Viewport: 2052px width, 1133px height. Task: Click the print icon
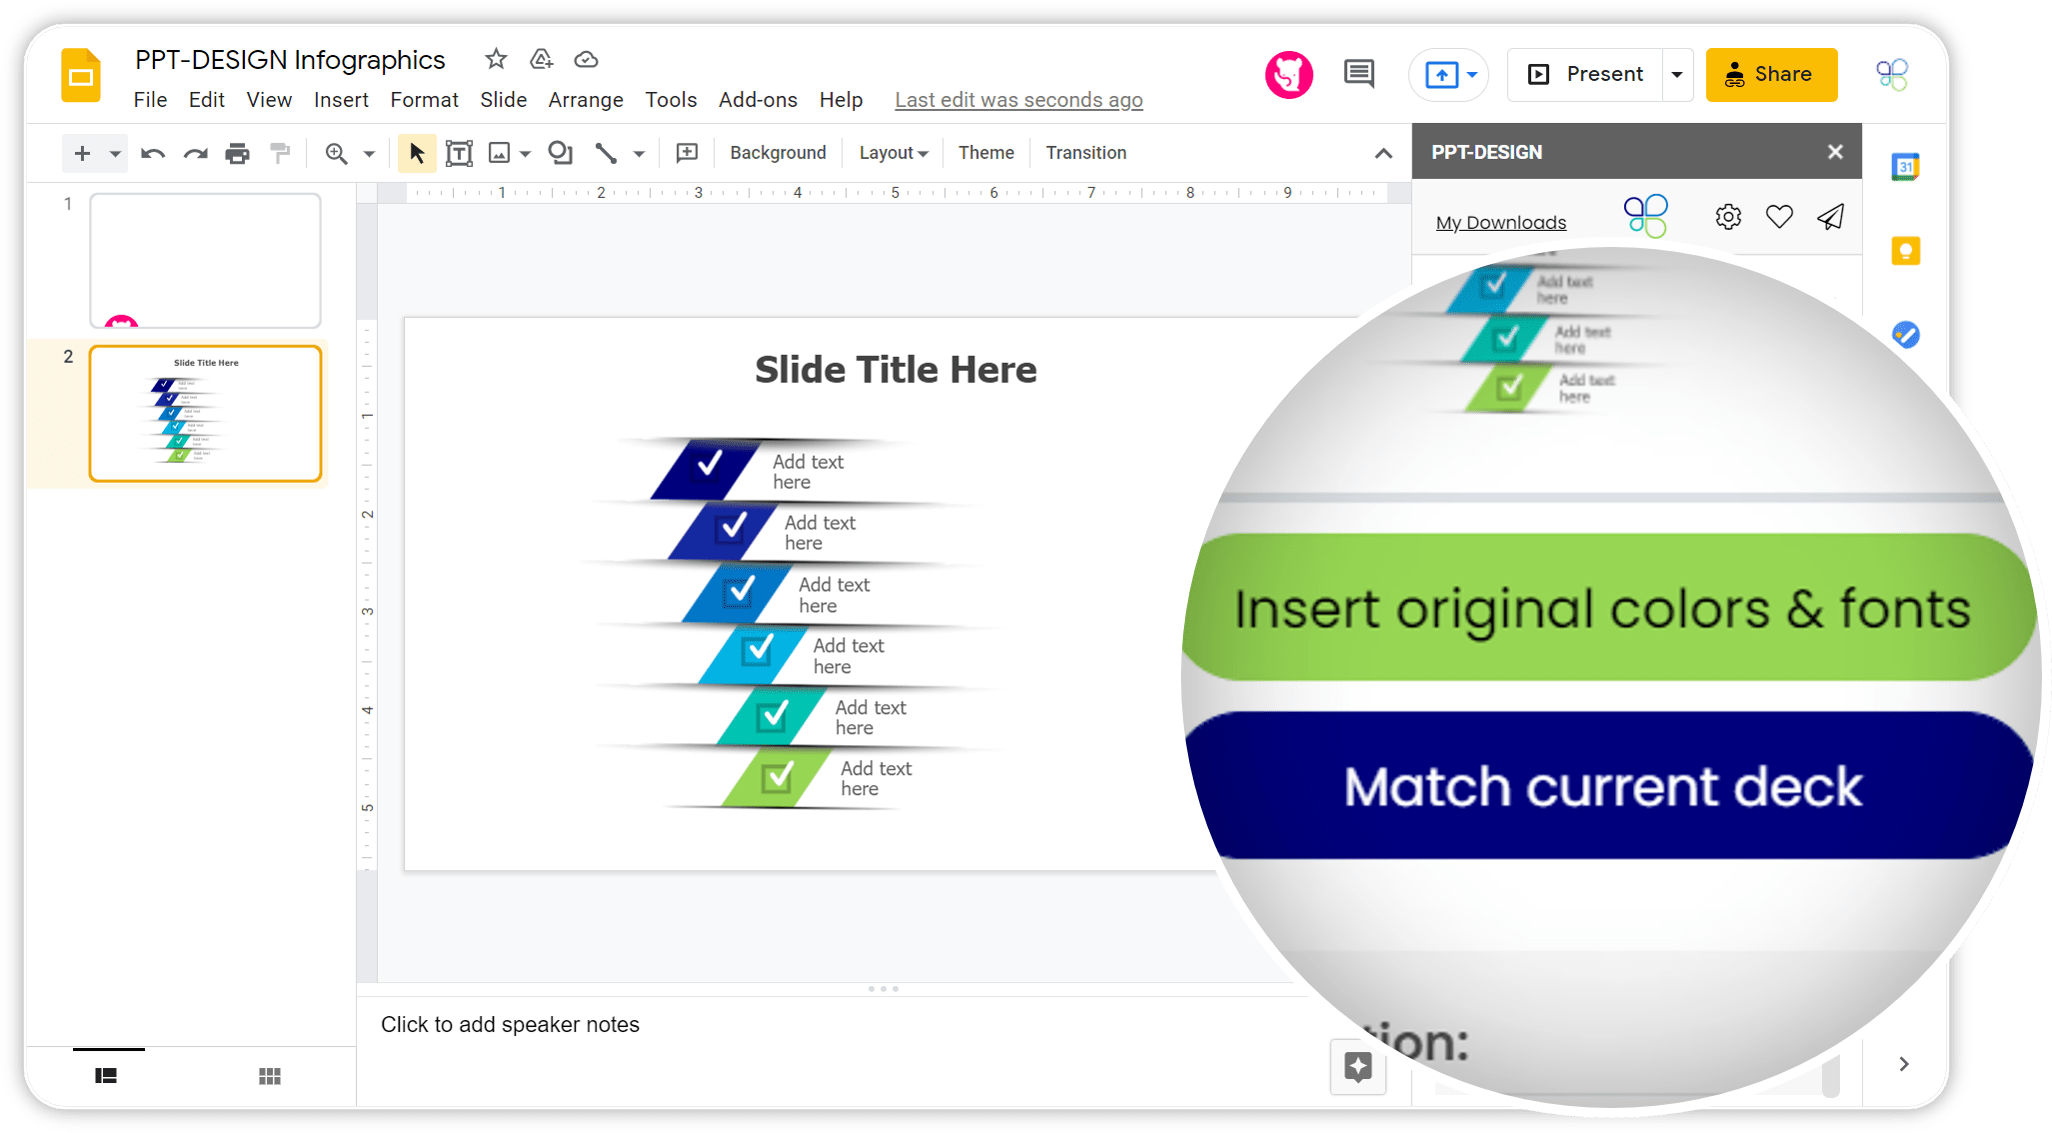(x=237, y=153)
